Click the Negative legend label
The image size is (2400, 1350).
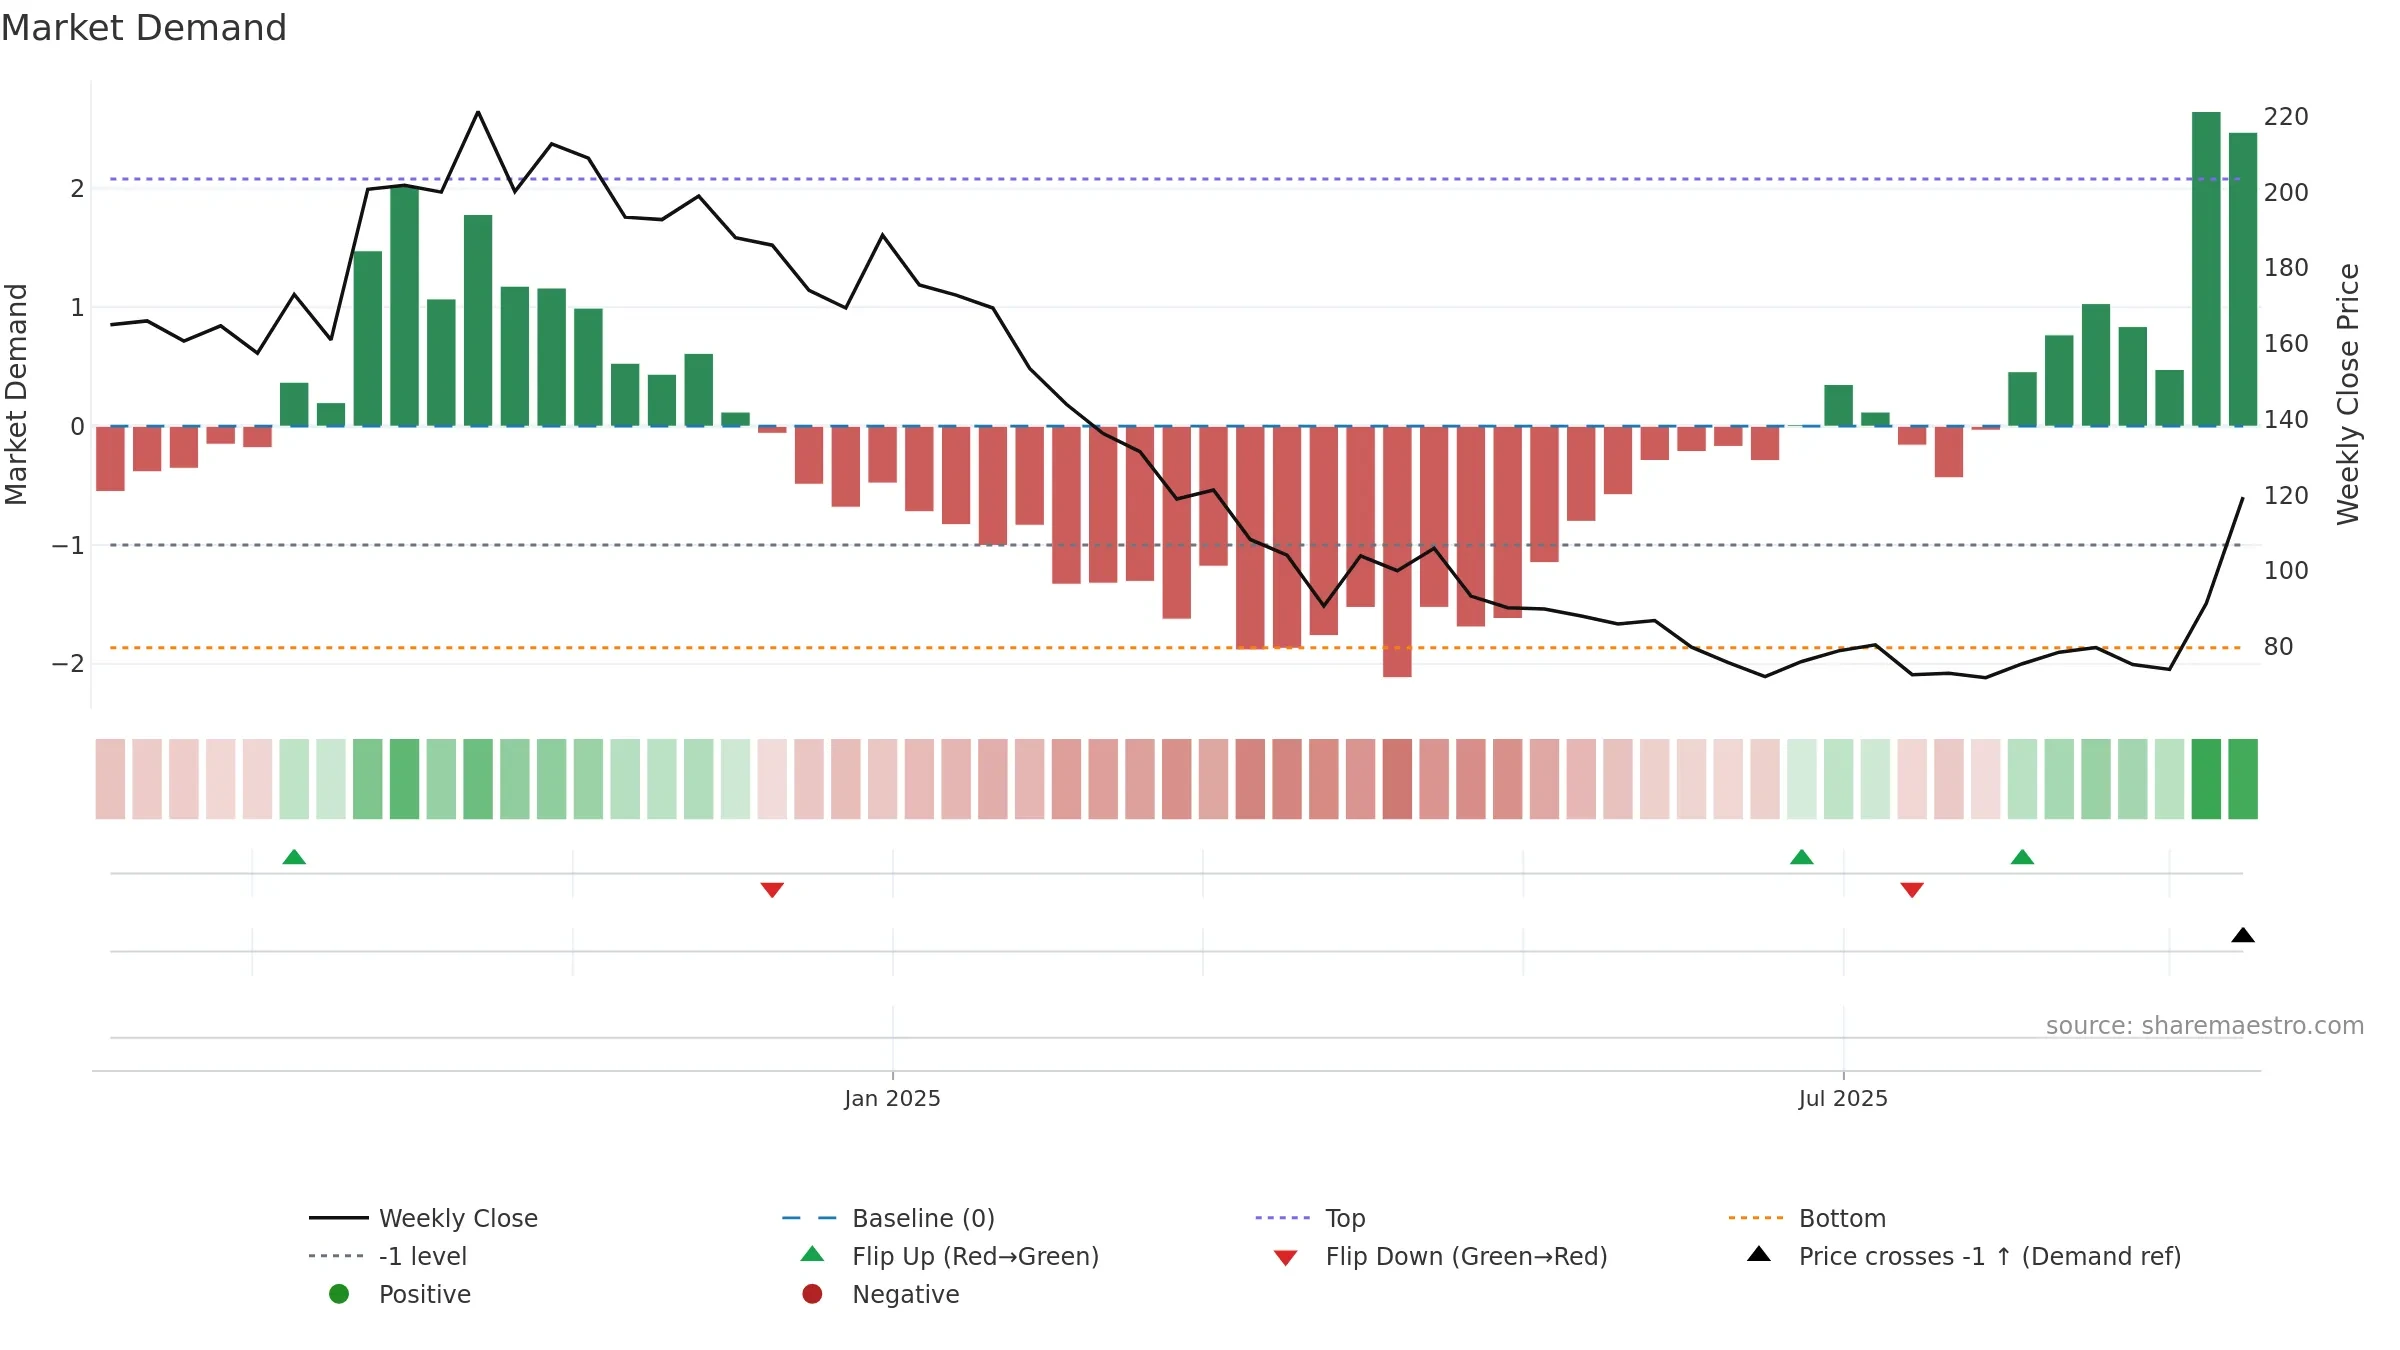pos(905,1294)
